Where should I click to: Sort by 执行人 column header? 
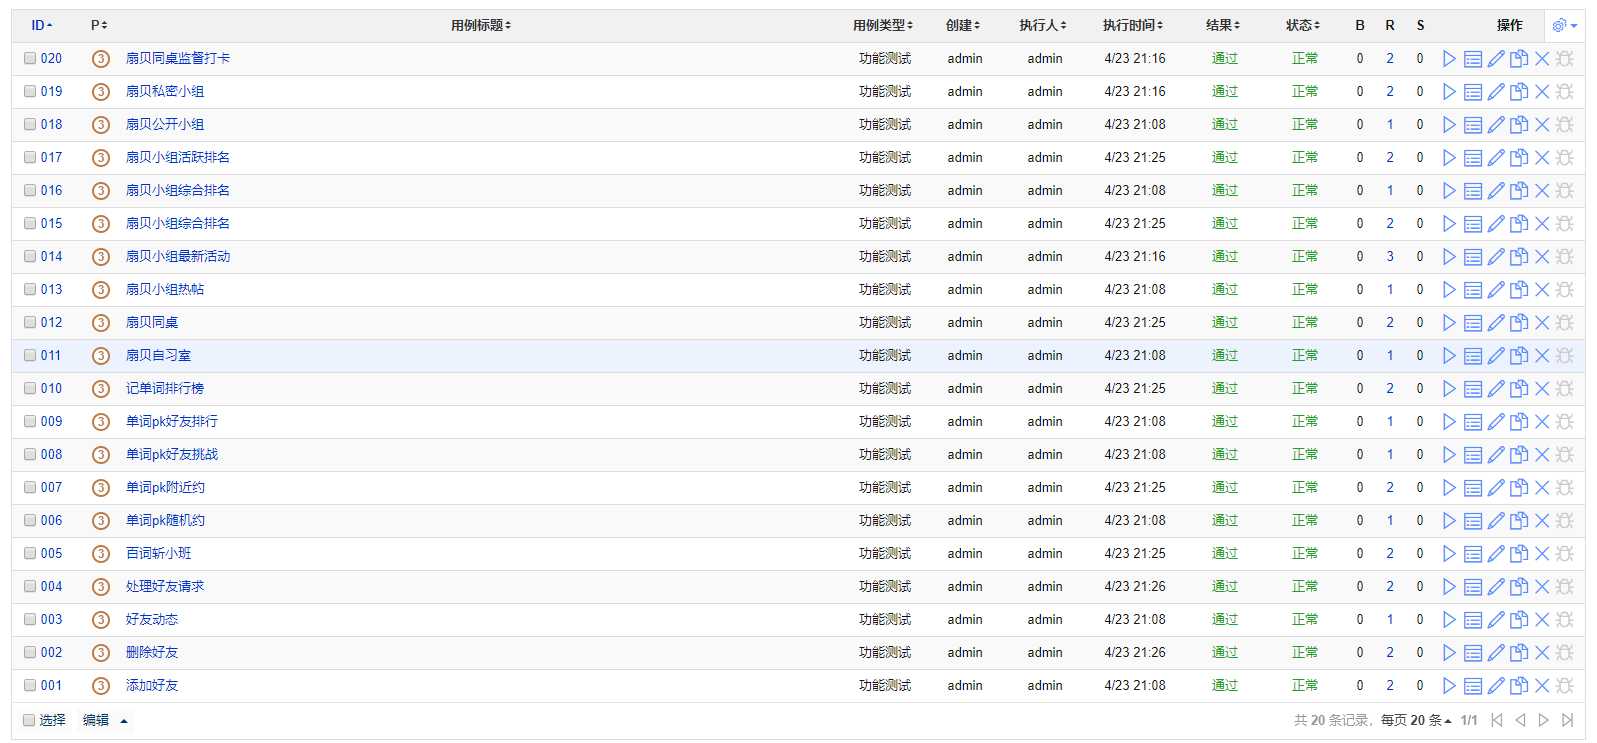(1043, 25)
